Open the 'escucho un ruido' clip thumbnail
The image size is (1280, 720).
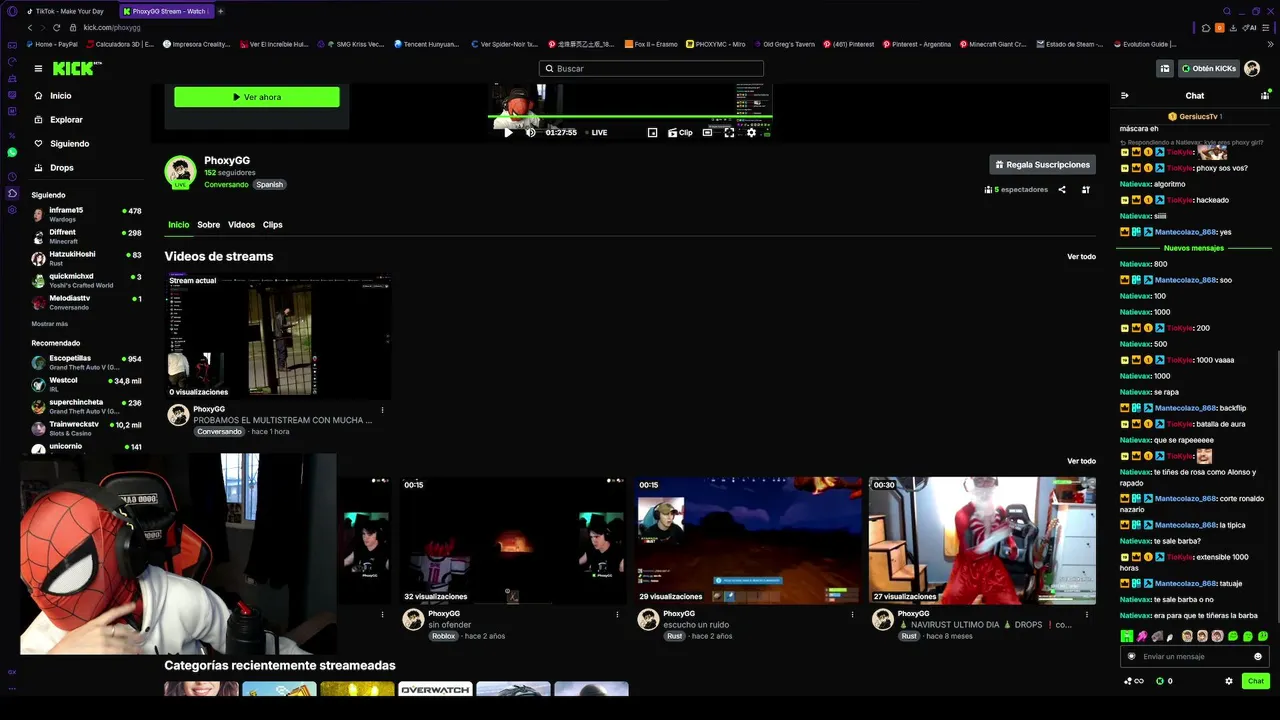coord(748,540)
